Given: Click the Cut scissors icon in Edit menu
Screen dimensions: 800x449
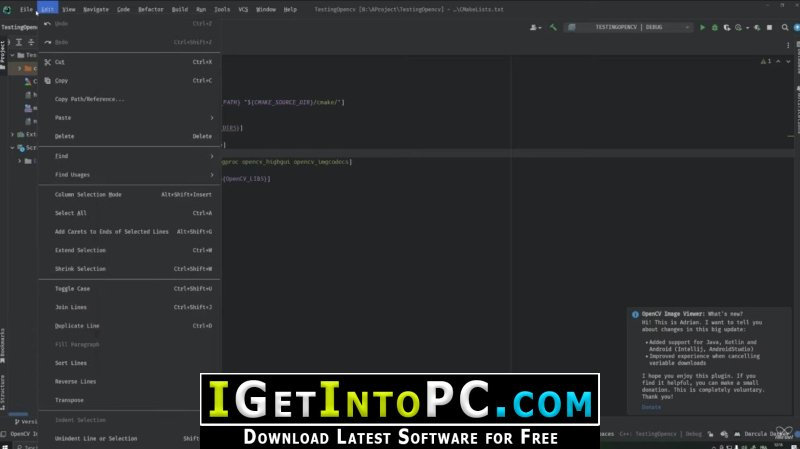Looking at the screenshot, I should pyautogui.click(x=47, y=62).
